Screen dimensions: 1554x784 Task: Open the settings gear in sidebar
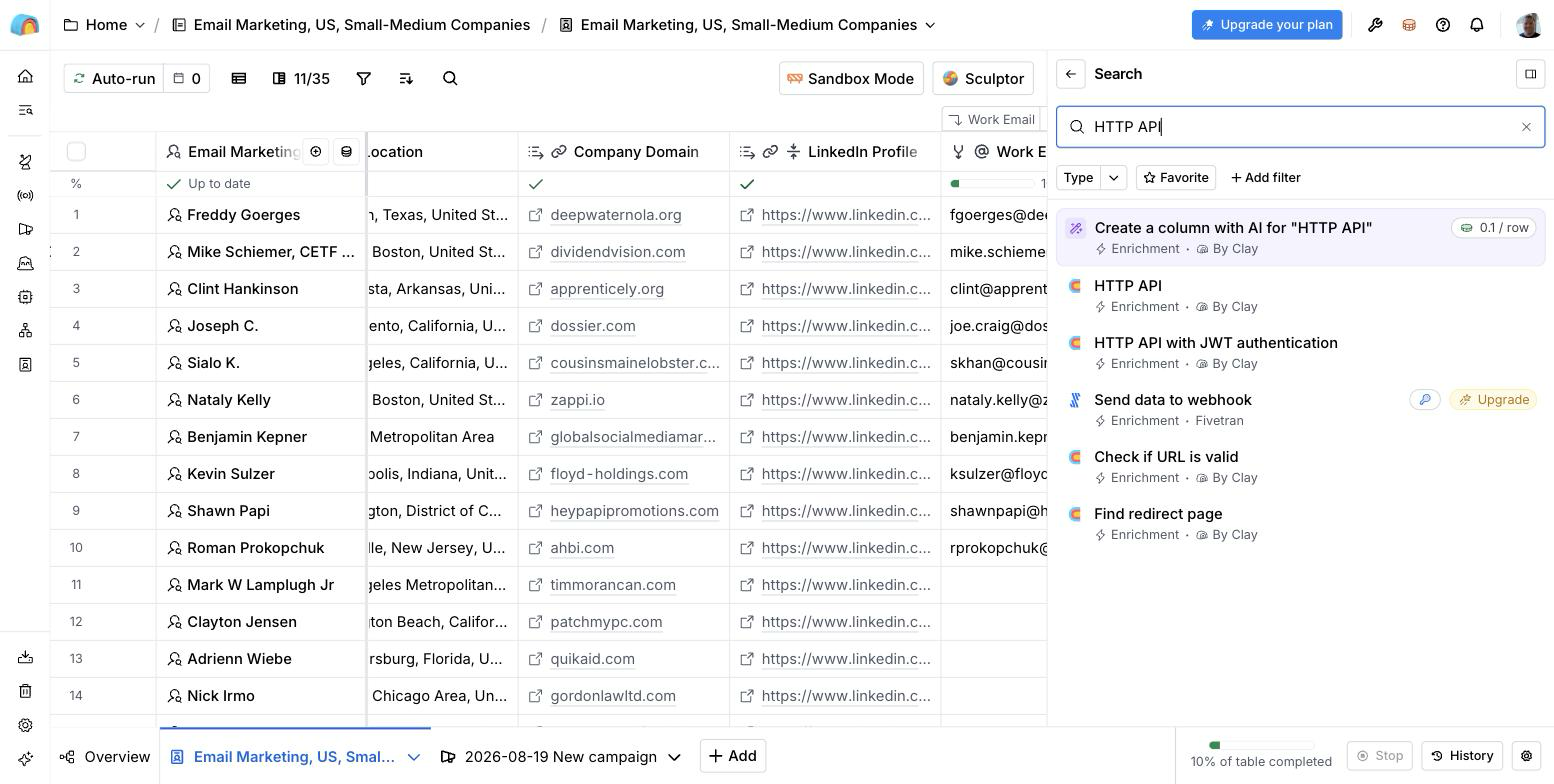[26, 725]
